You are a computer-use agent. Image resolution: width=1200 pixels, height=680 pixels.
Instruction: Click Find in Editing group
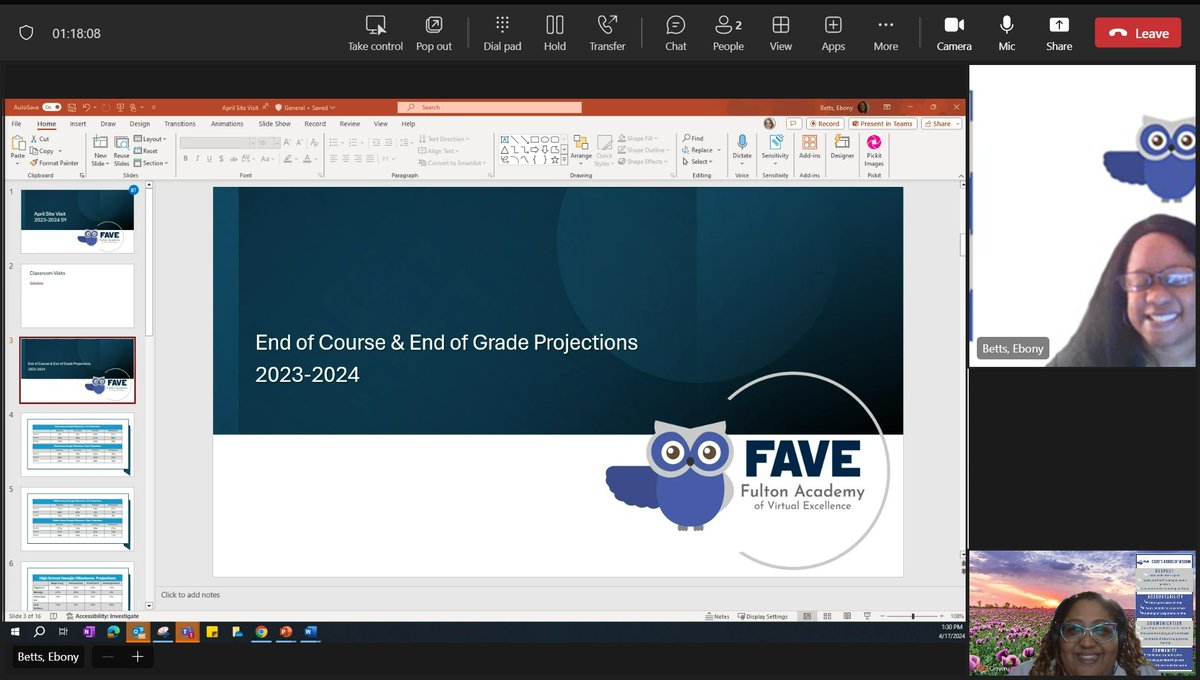[694, 139]
